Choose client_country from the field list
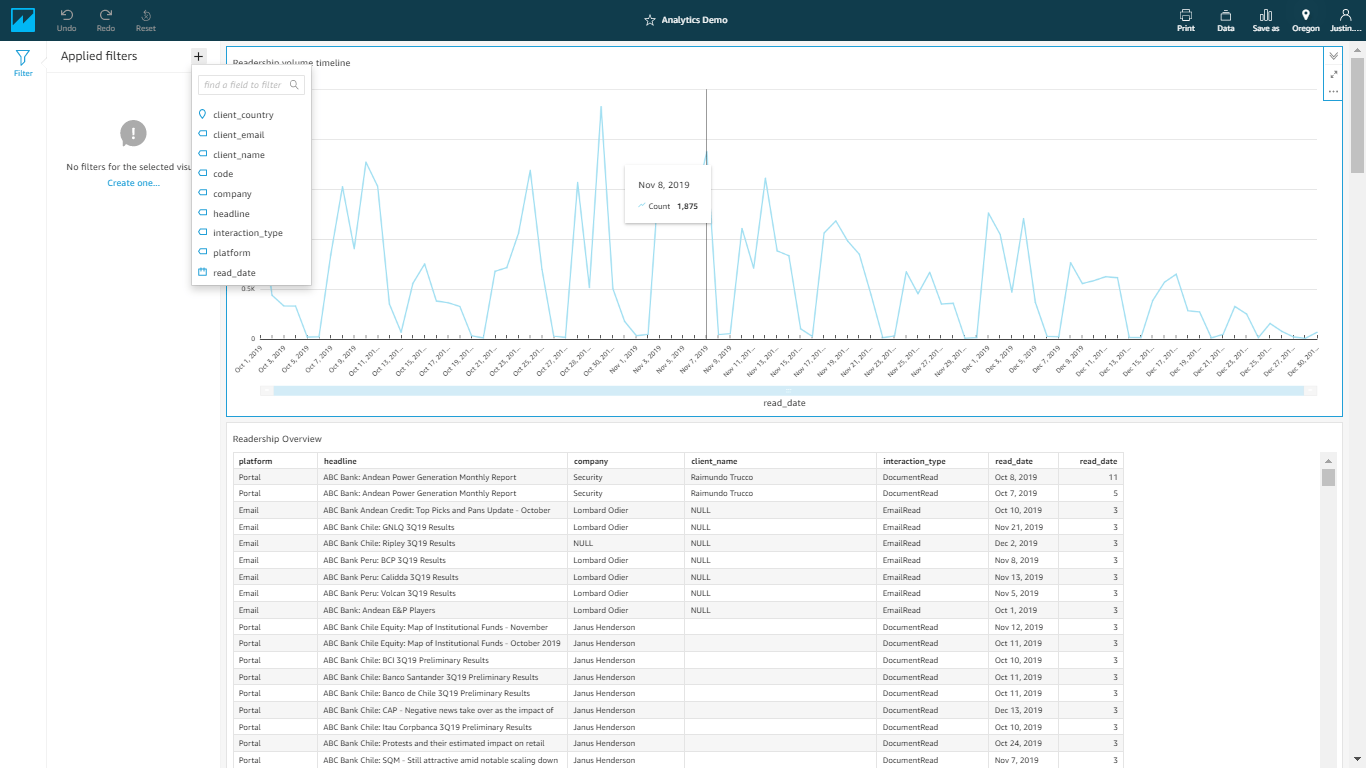This screenshot has height=768, width=1366. coord(243,115)
